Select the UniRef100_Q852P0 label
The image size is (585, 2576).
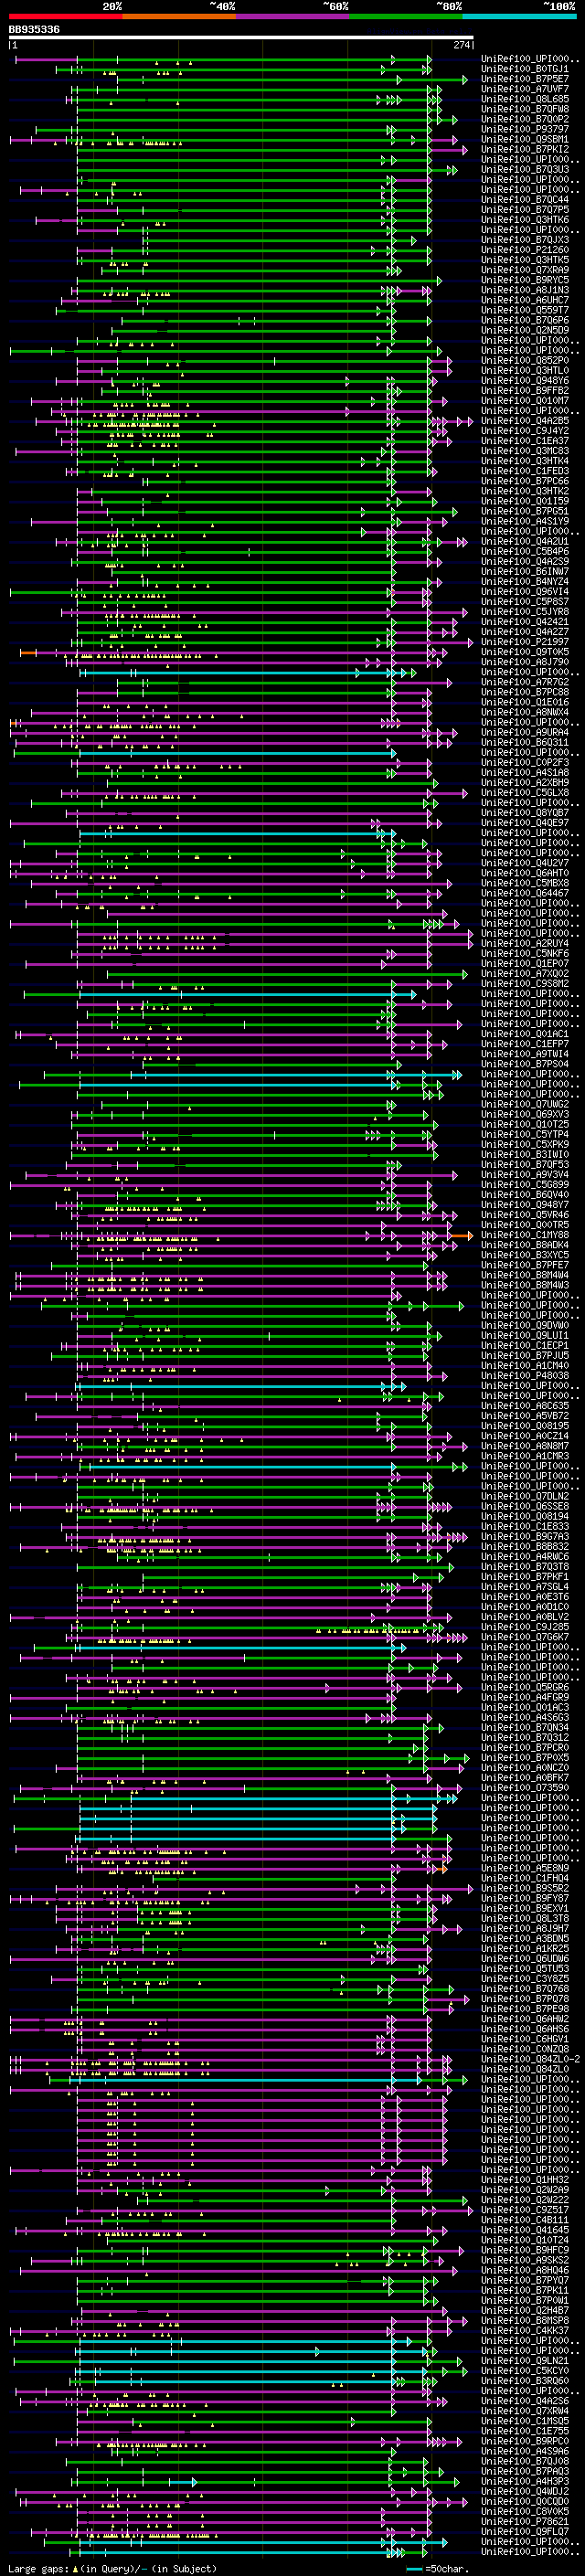click(524, 361)
